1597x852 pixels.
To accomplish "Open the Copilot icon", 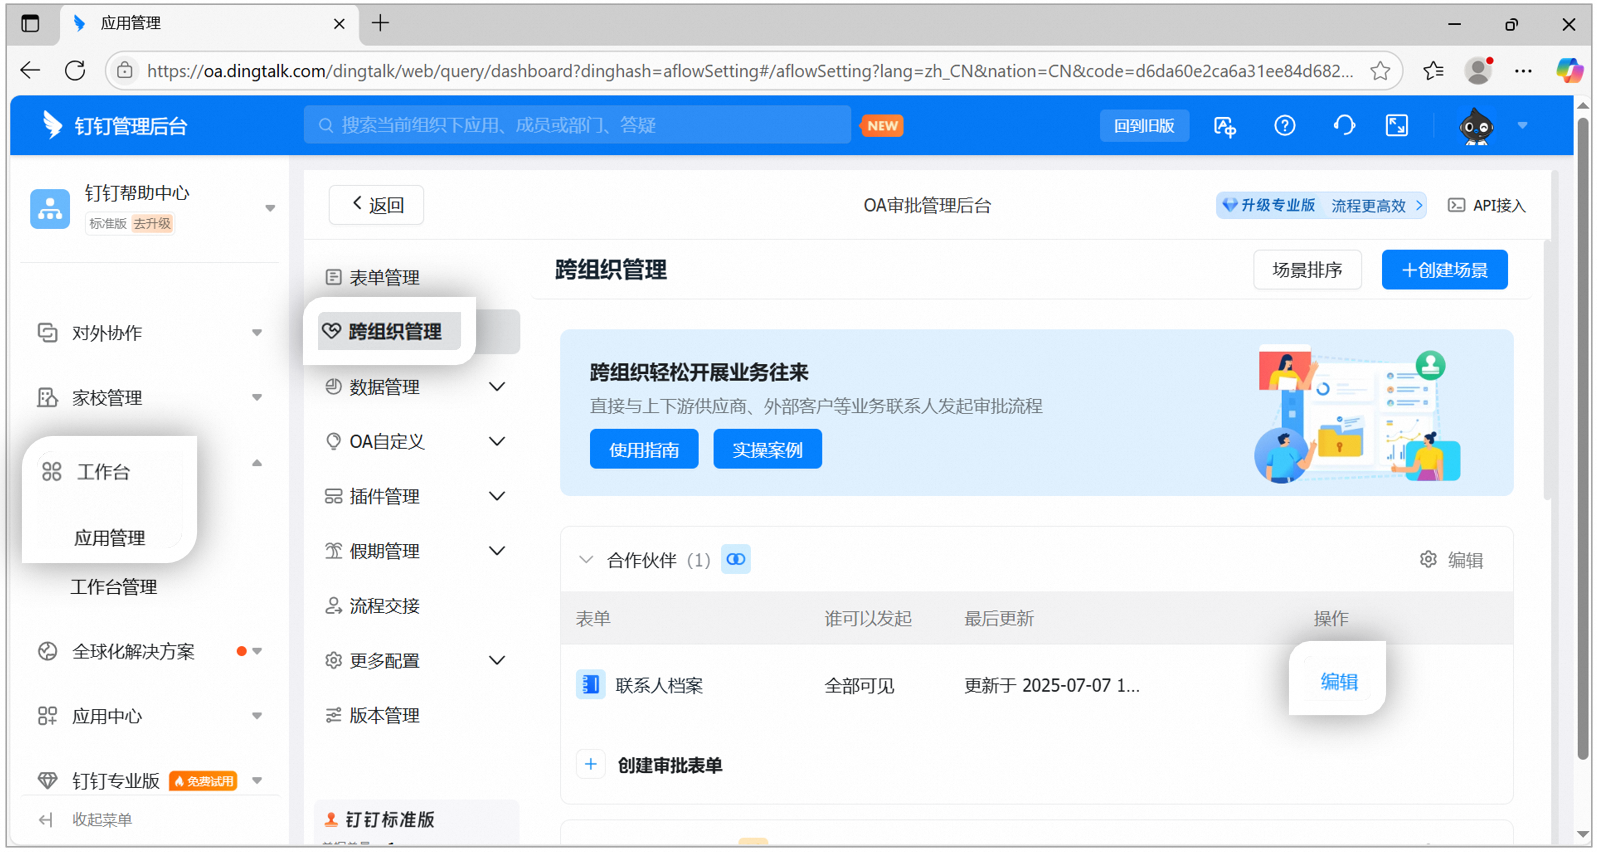I will pos(1569,70).
